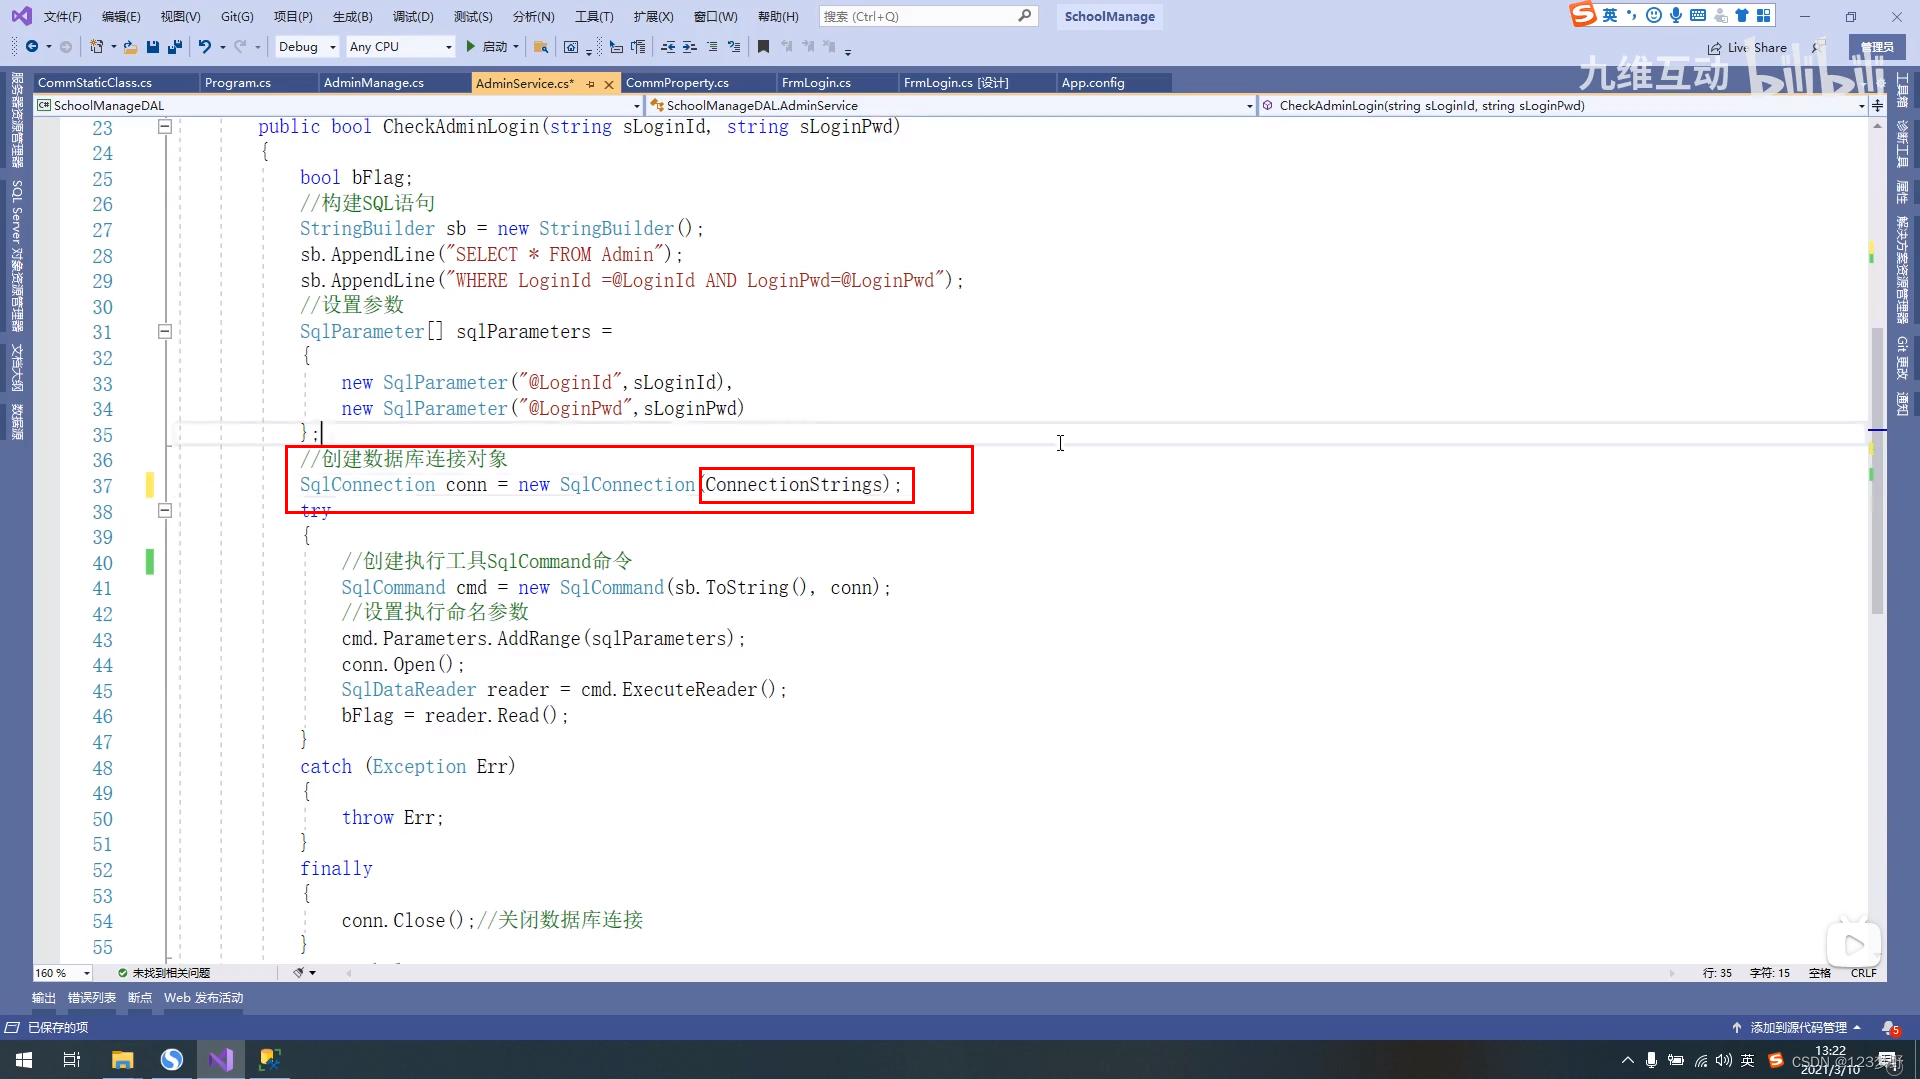Collapse the try block at line 38
Image resolution: width=1920 pixels, height=1079 pixels.
pos(165,511)
